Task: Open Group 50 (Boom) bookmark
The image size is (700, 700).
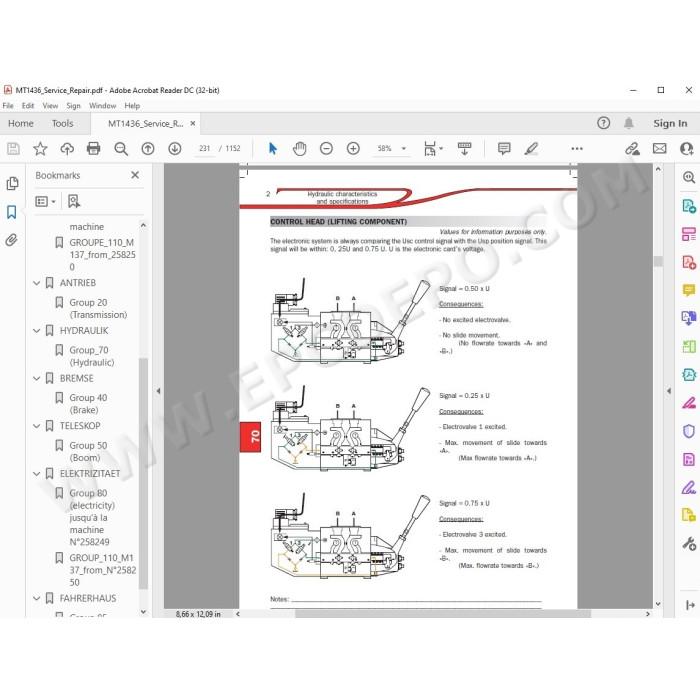Action: (88, 451)
